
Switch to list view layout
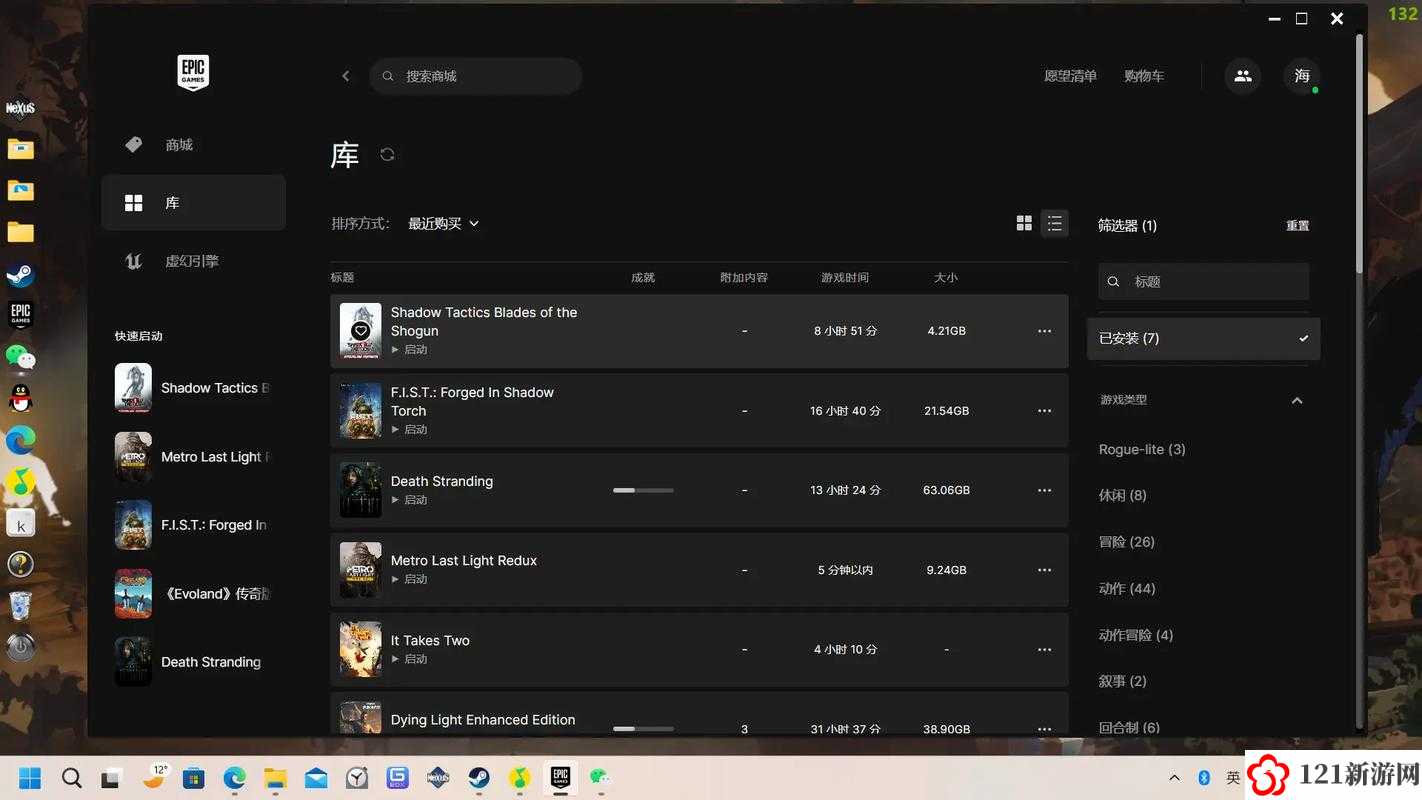tap(1054, 223)
